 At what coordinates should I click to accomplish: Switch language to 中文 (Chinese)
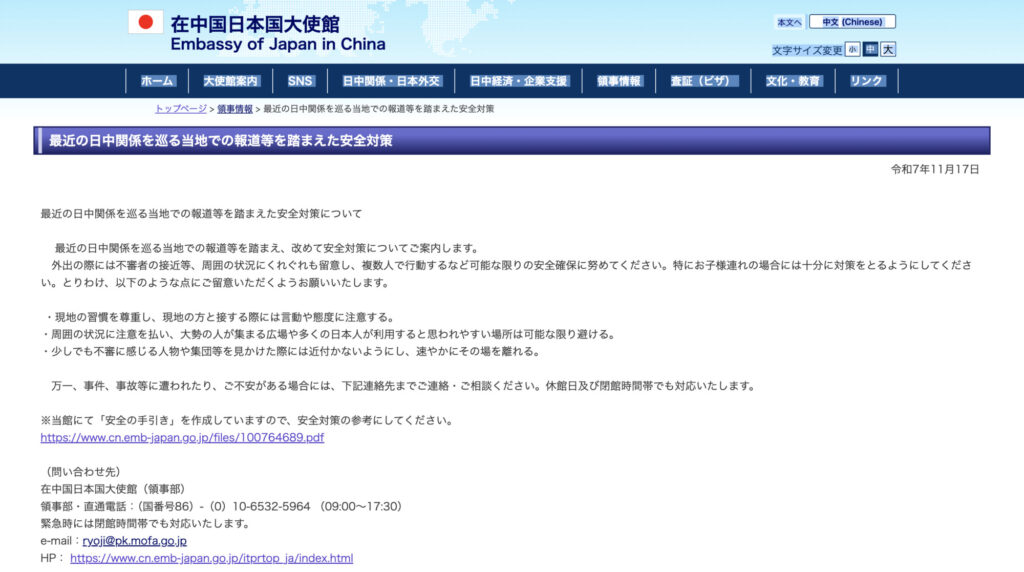[x=852, y=22]
